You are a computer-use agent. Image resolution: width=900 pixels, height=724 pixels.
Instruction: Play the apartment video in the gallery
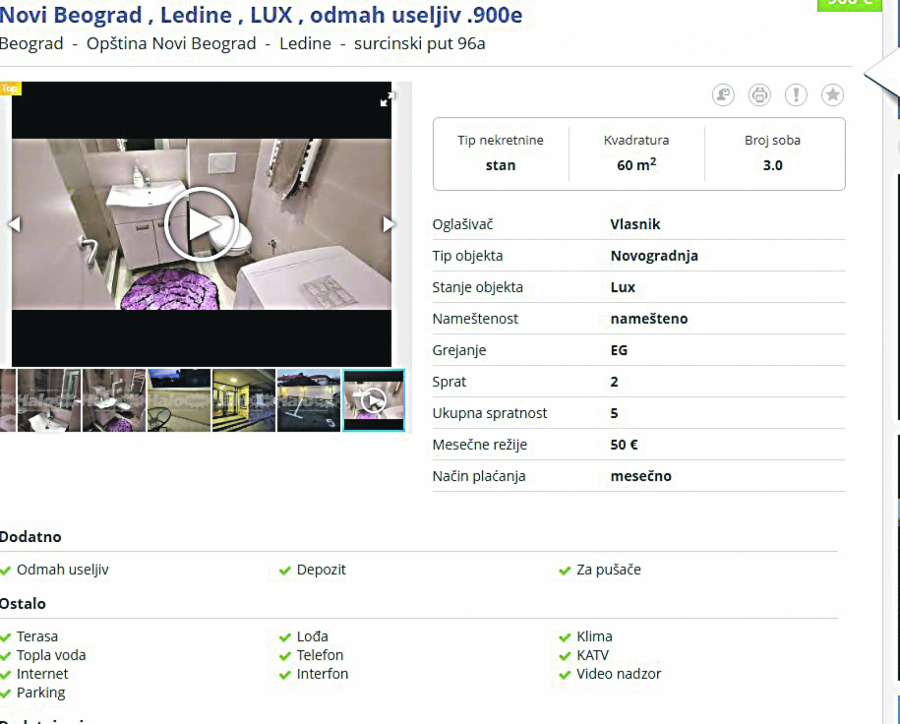201,224
